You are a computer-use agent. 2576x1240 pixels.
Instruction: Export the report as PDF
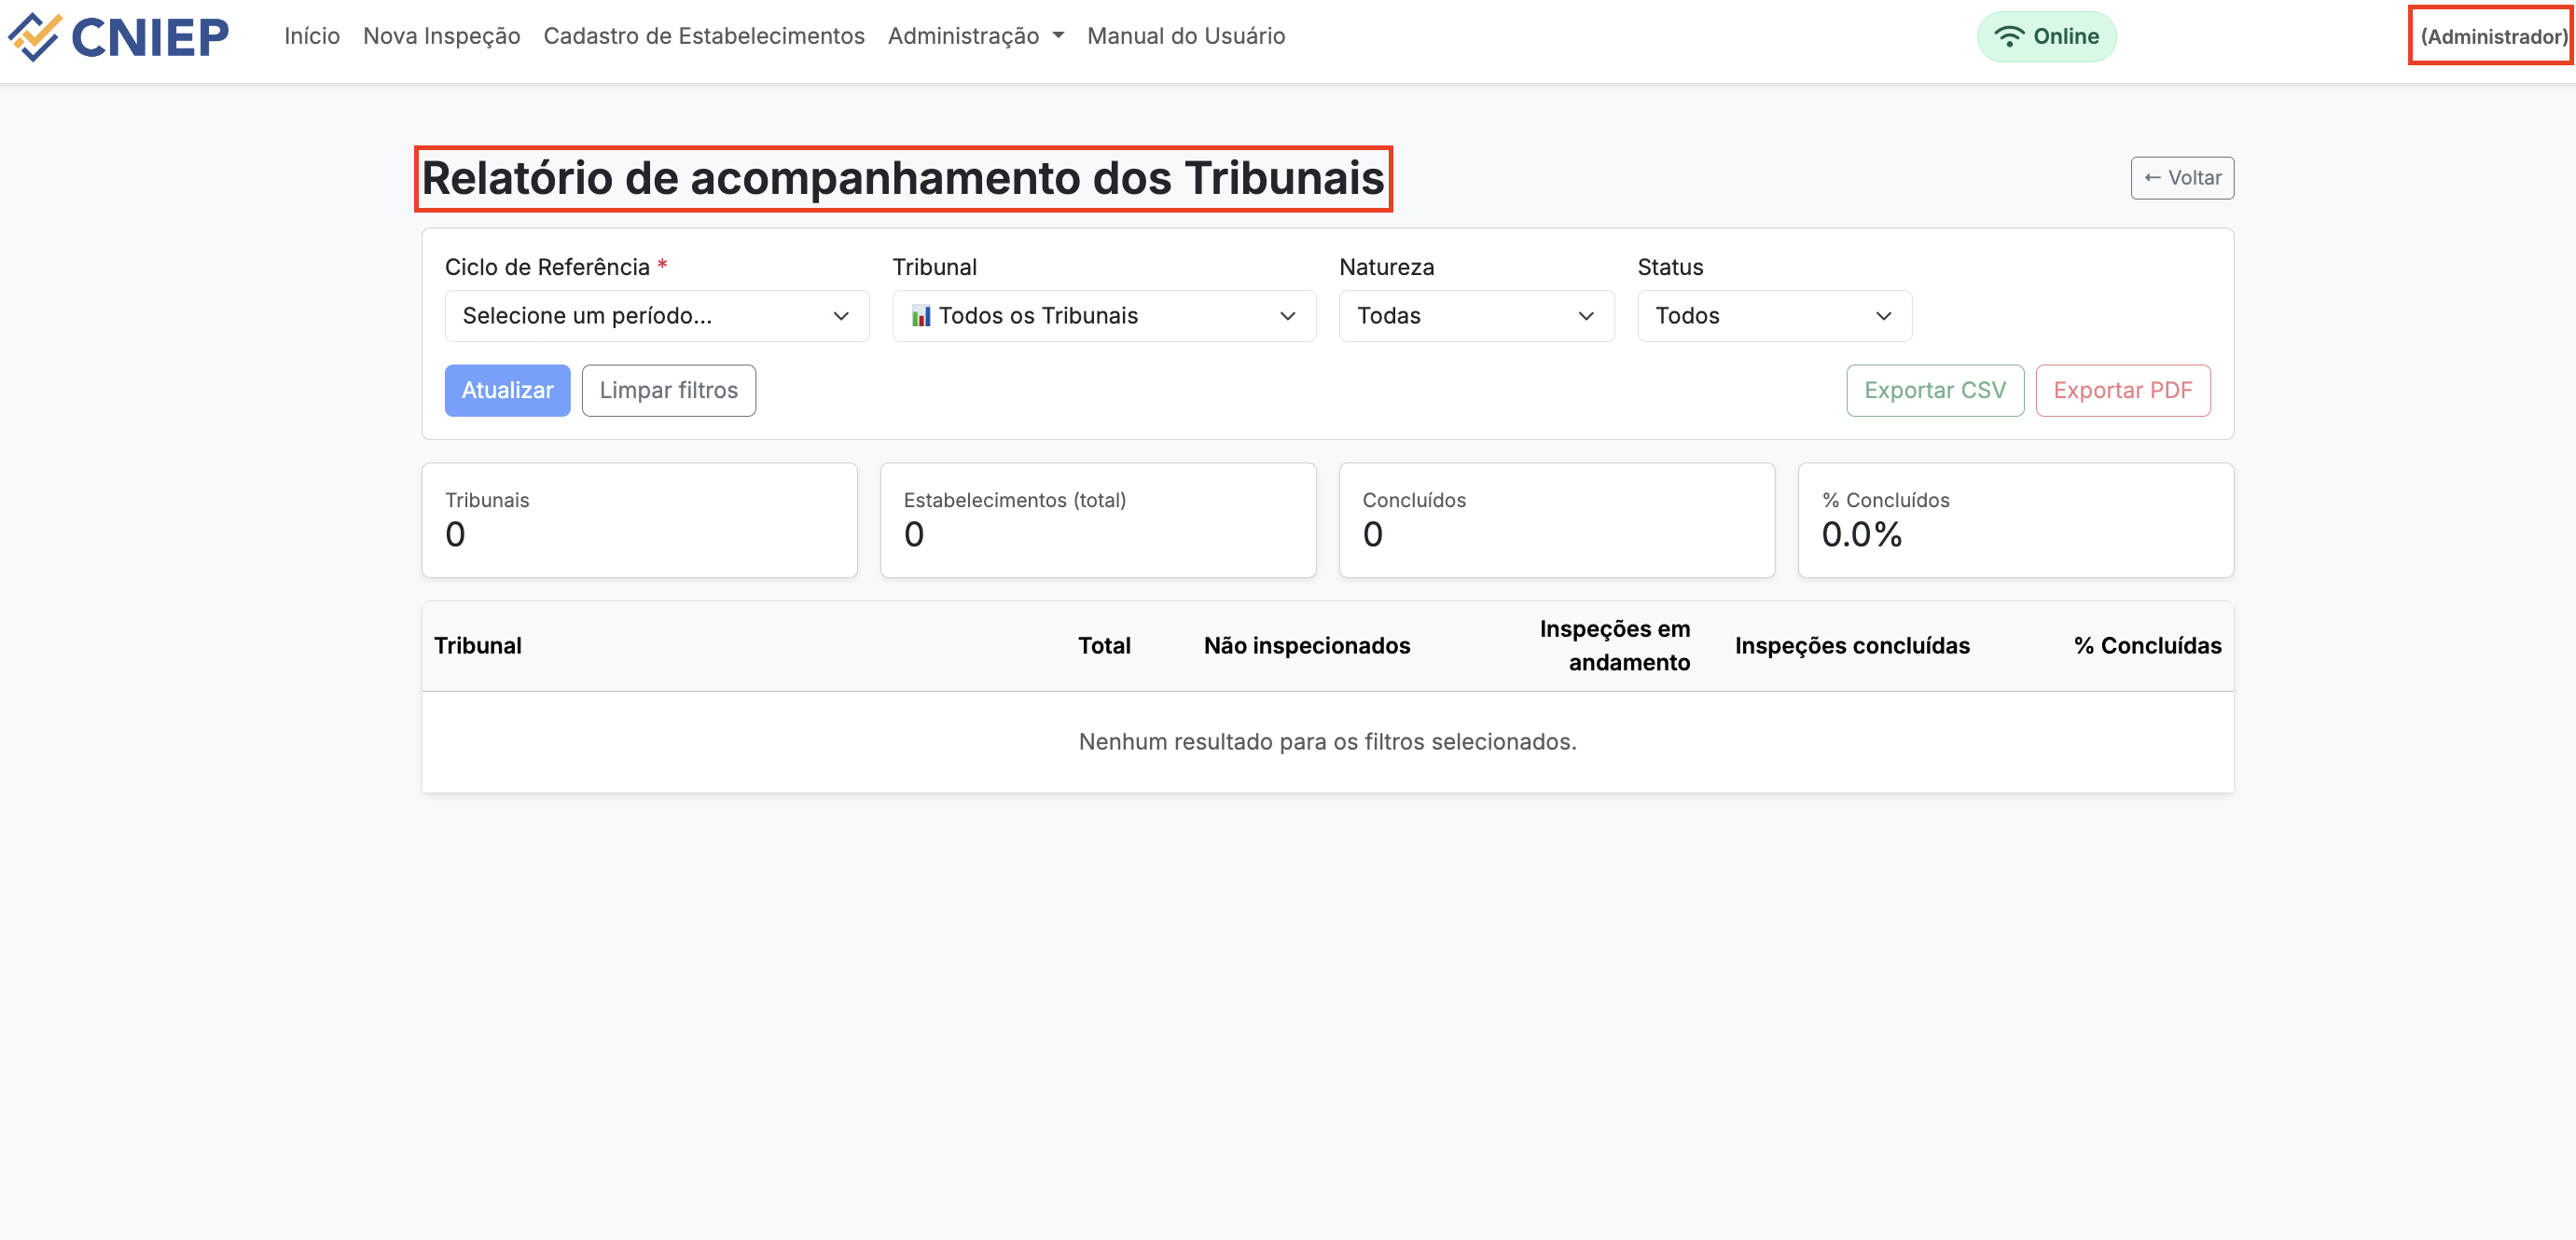[x=2122, y=390]
